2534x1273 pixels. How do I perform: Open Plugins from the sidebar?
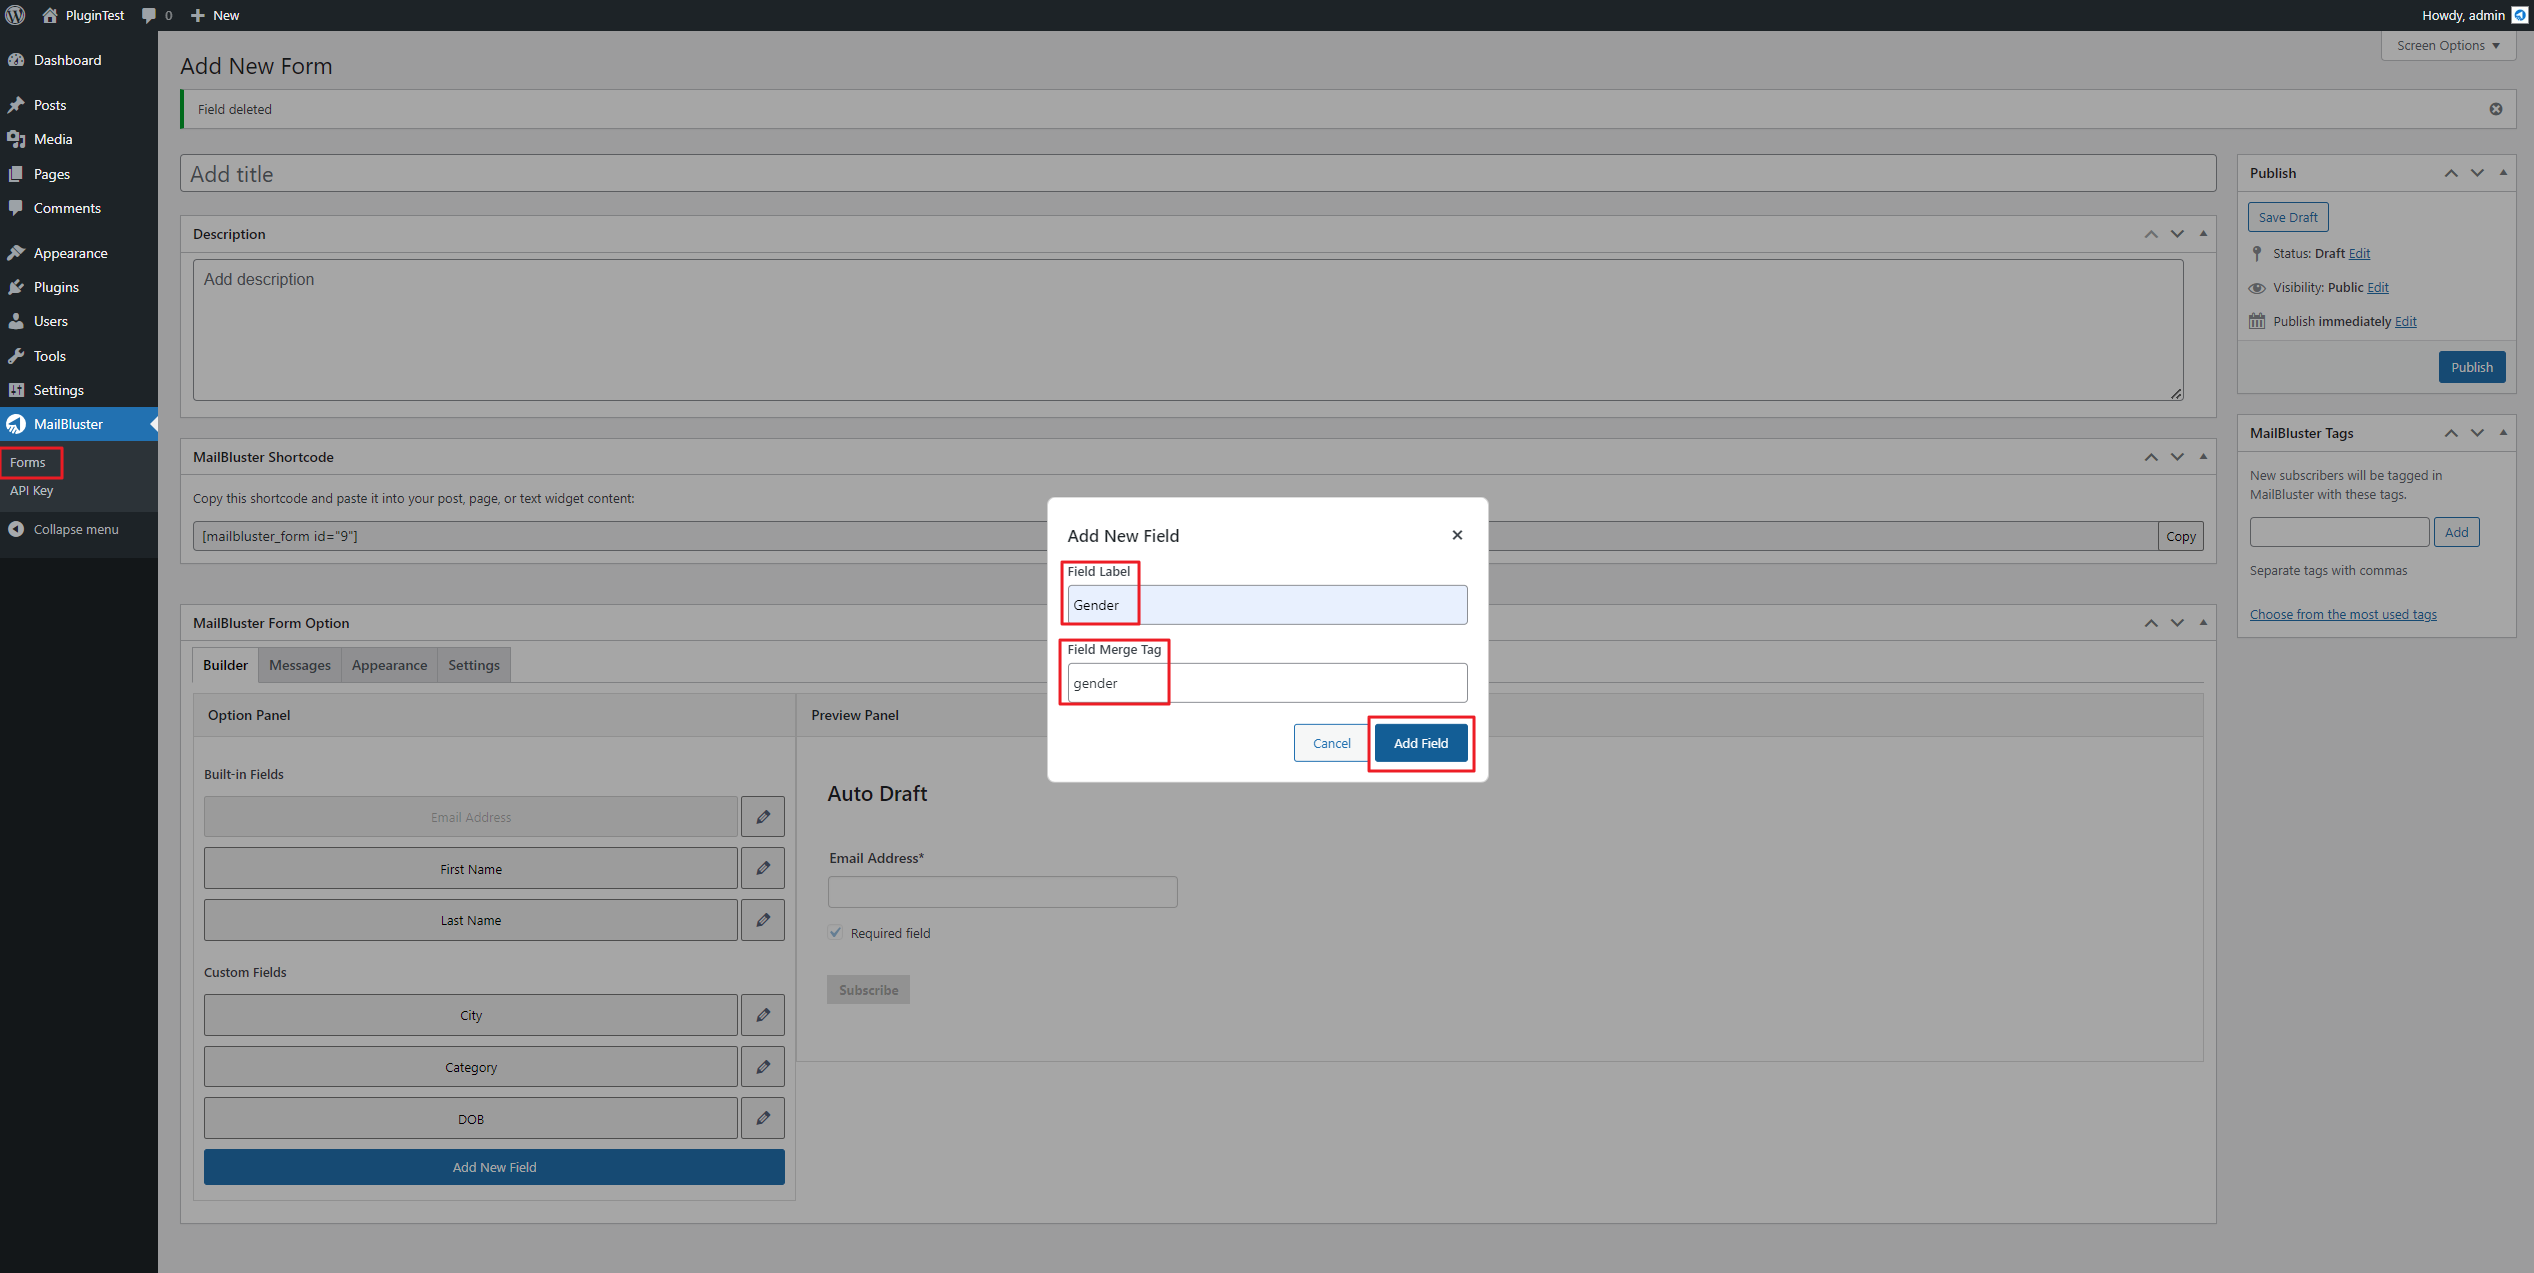tap(56, 287)
